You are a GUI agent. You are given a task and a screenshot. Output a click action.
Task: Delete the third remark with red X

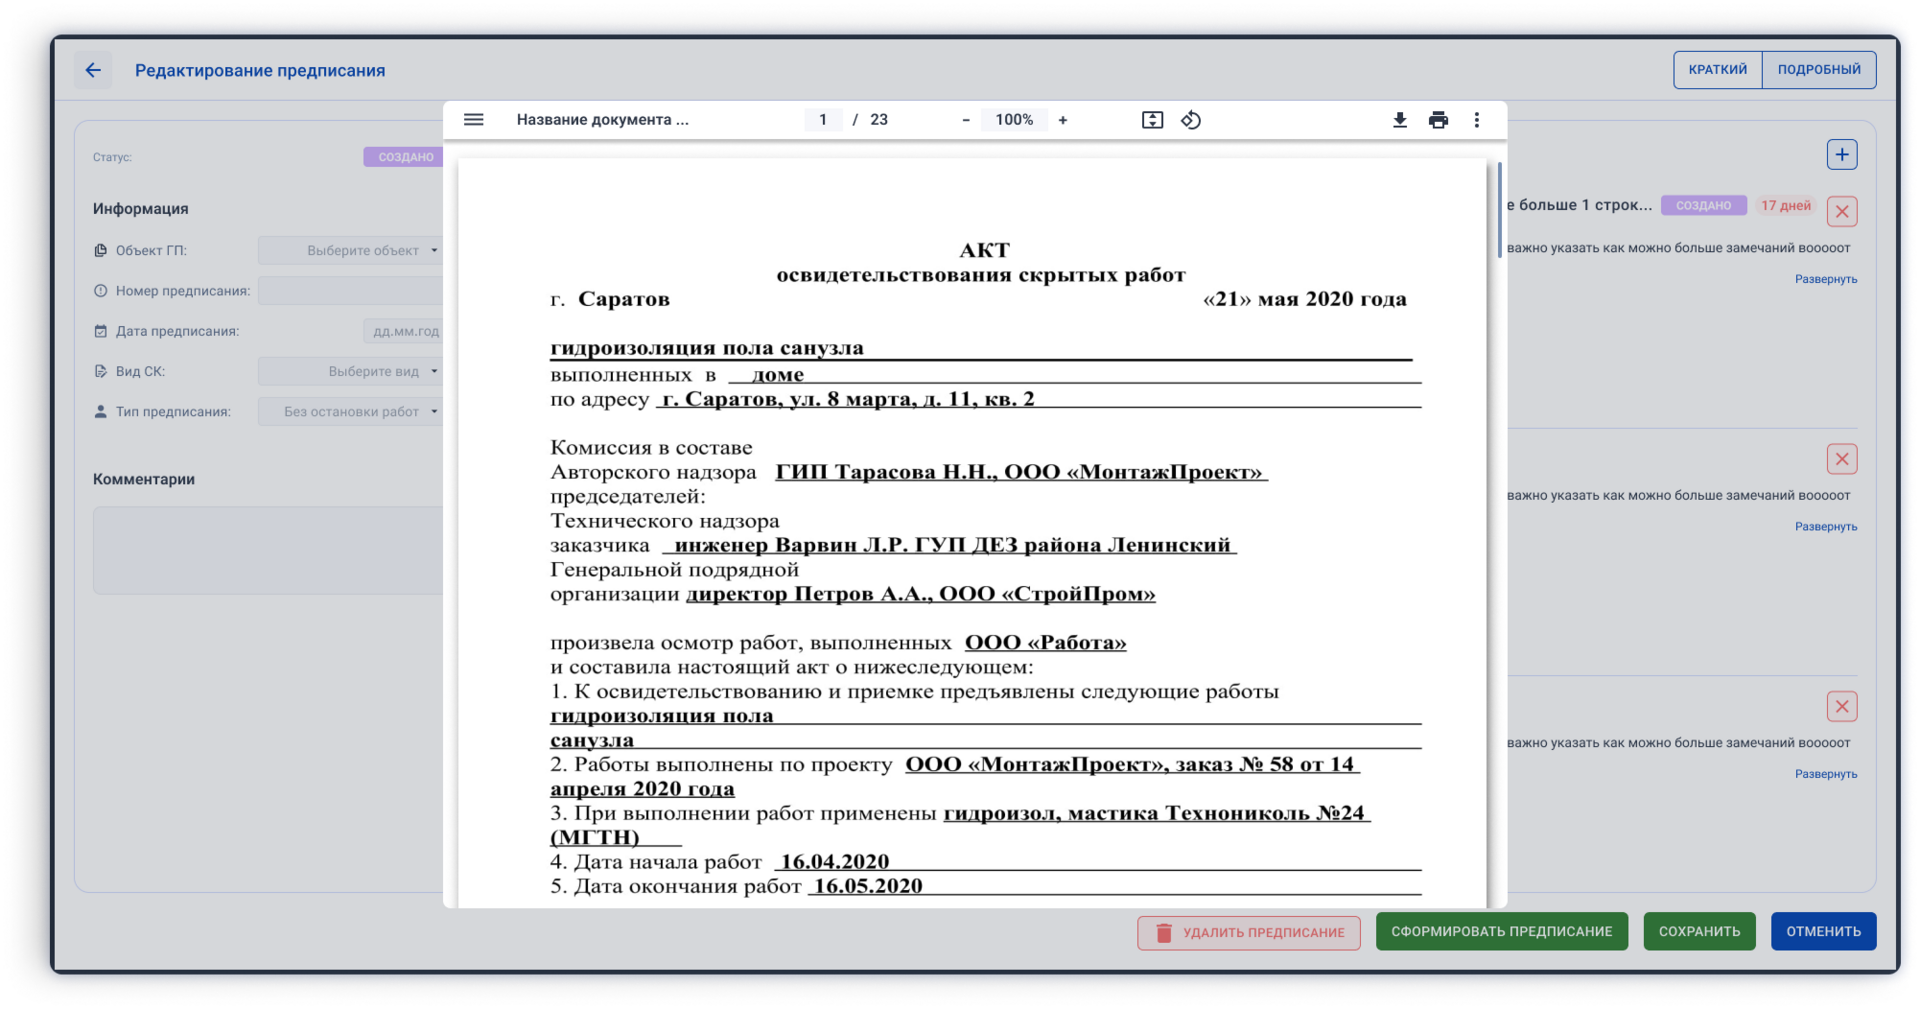[1842, 706]
